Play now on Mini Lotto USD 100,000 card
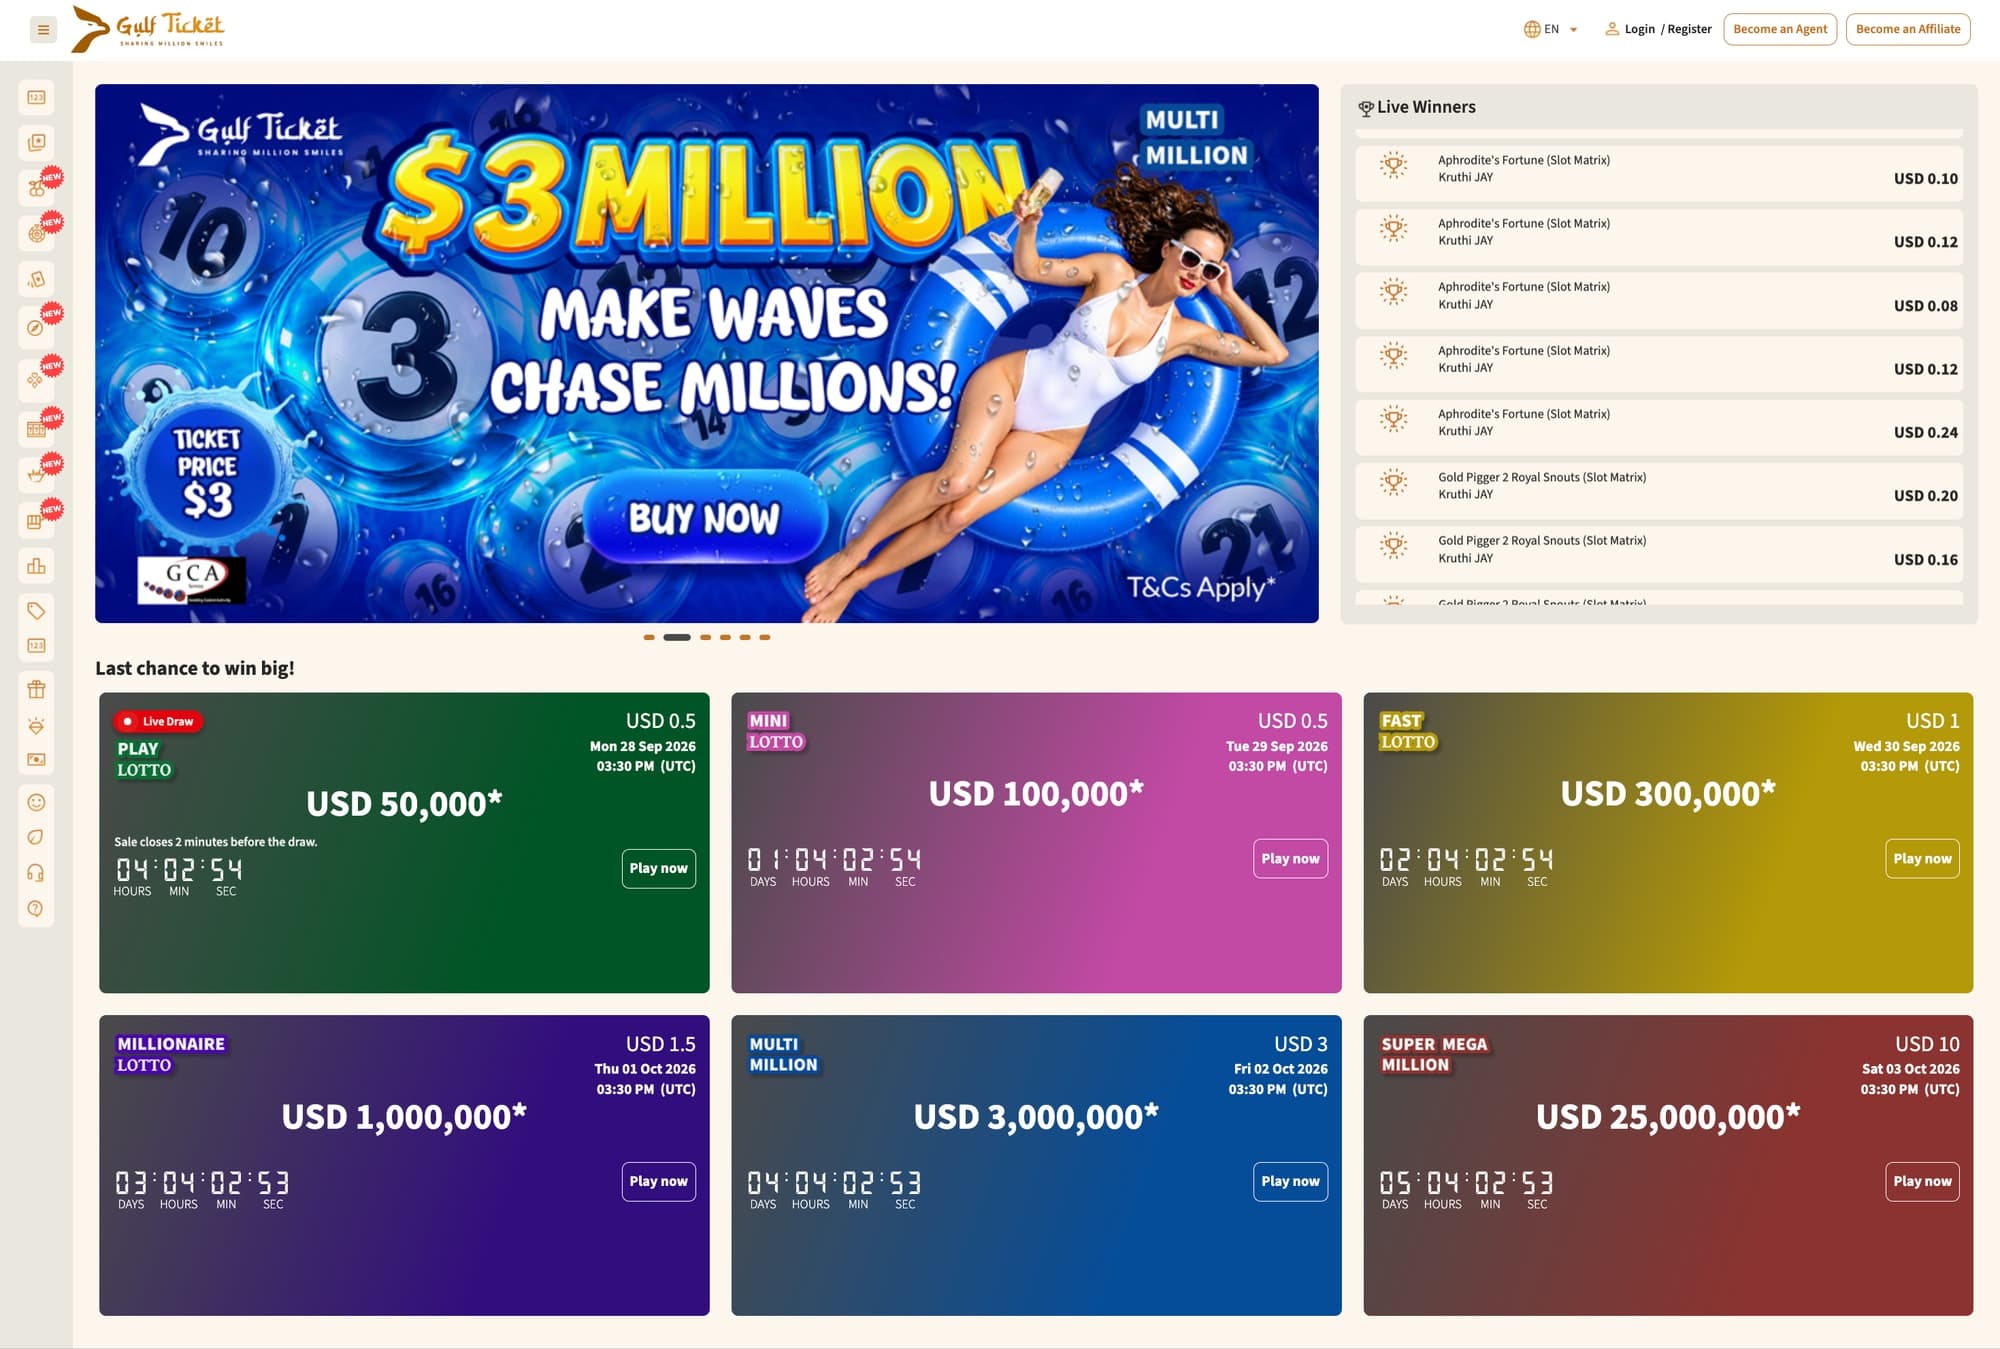Viewport: 2000px width, 1349px height. (x=1290, y=859)
